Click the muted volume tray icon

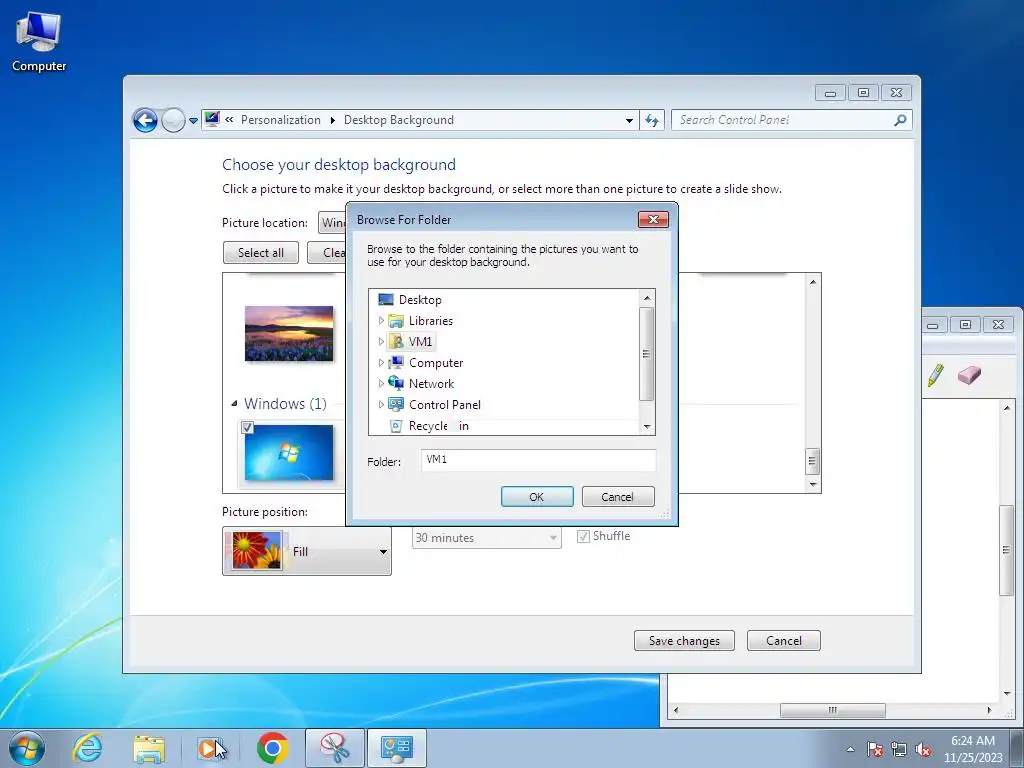click(x=923, y=749)
